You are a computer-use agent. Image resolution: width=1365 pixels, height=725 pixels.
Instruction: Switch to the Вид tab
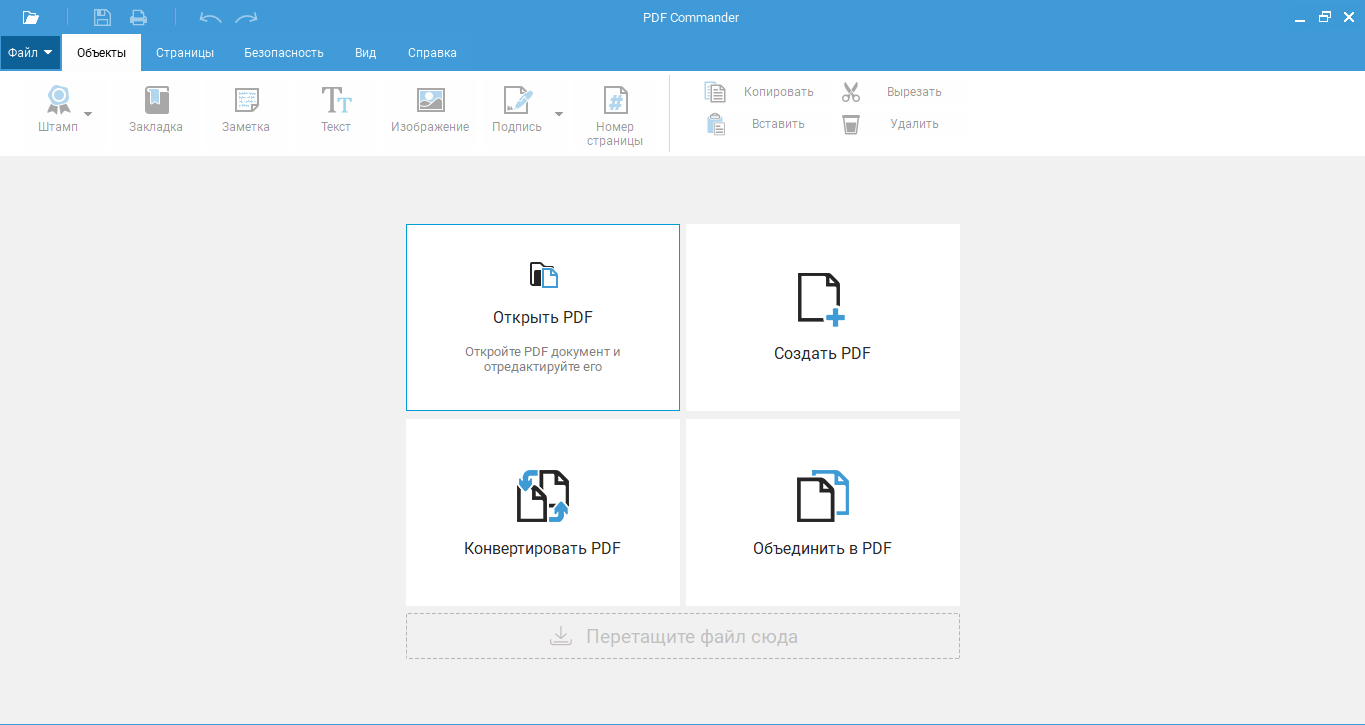tap(366, 53)
